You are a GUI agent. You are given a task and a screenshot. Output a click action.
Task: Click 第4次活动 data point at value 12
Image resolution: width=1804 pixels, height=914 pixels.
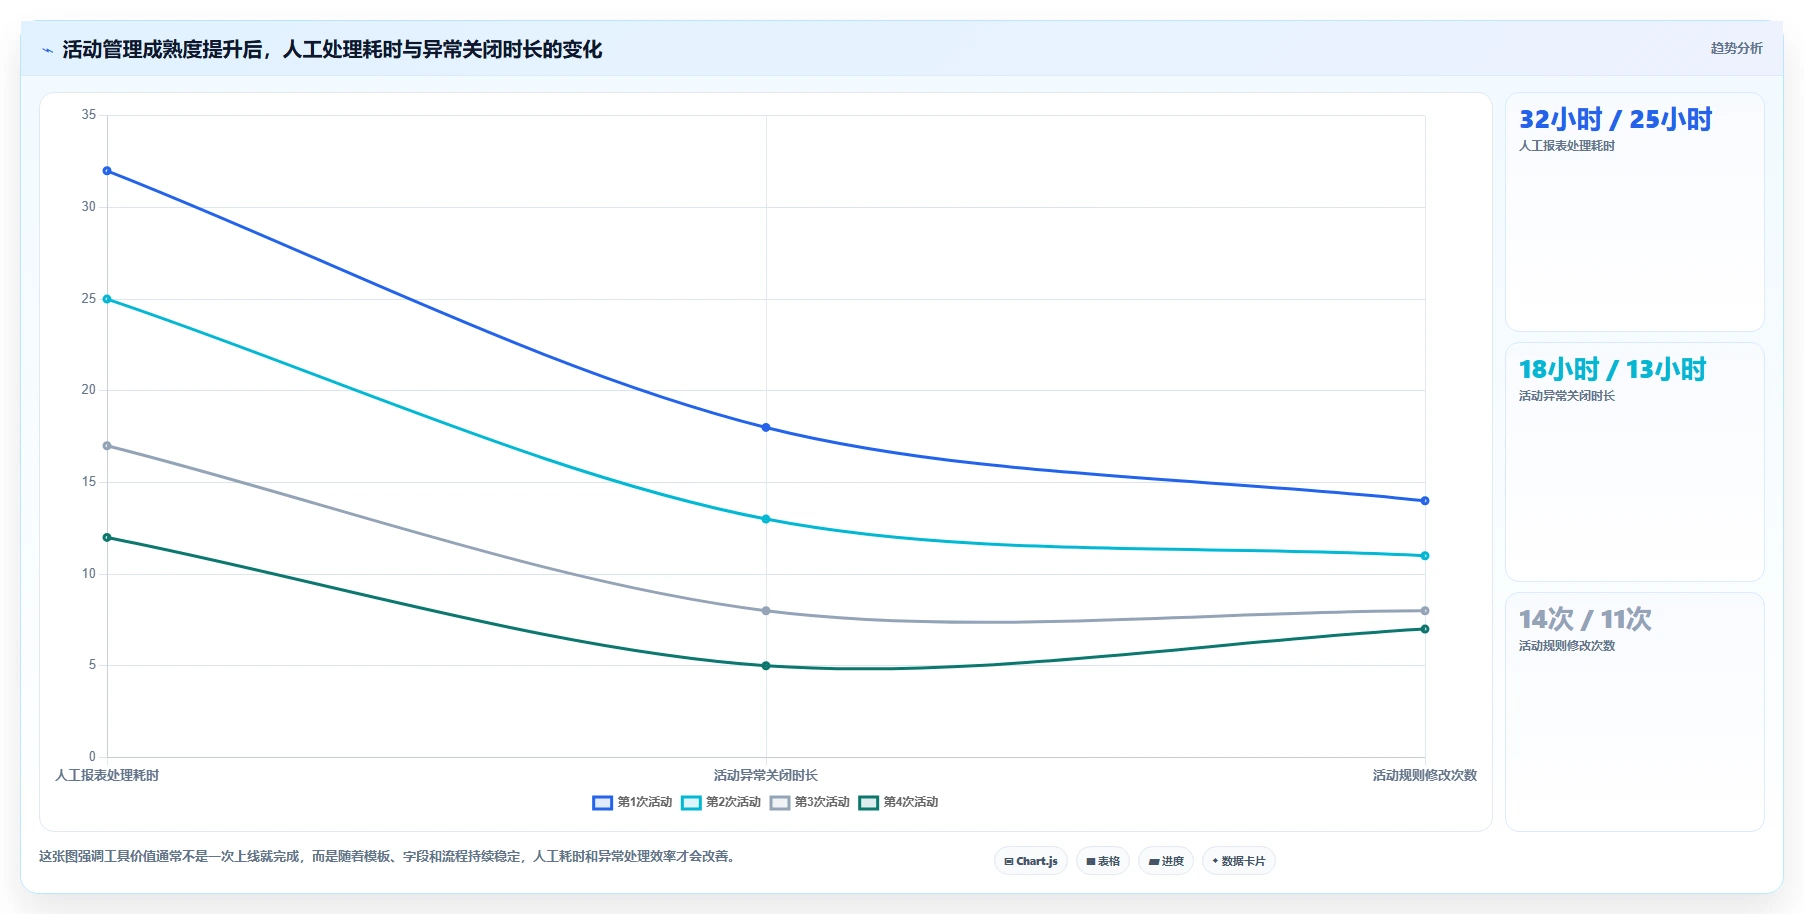(x=107, y=538)
